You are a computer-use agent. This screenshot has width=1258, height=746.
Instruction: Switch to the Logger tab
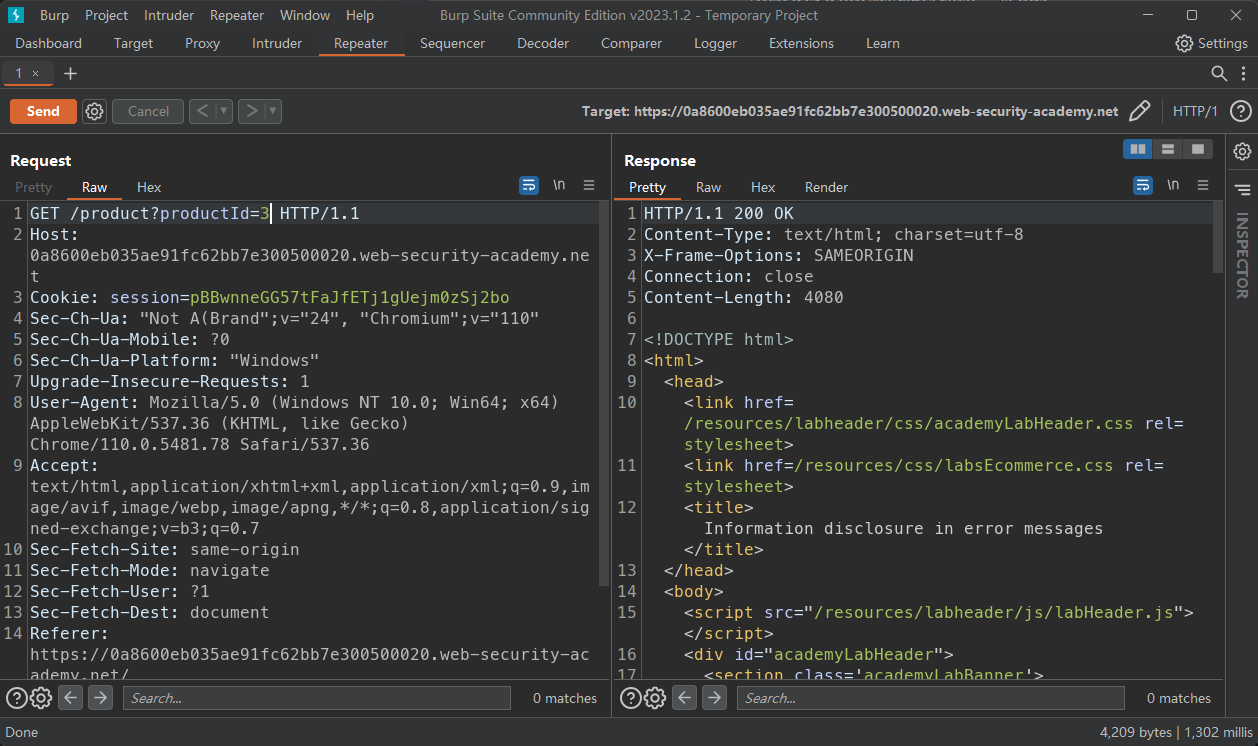pos(715,43)
